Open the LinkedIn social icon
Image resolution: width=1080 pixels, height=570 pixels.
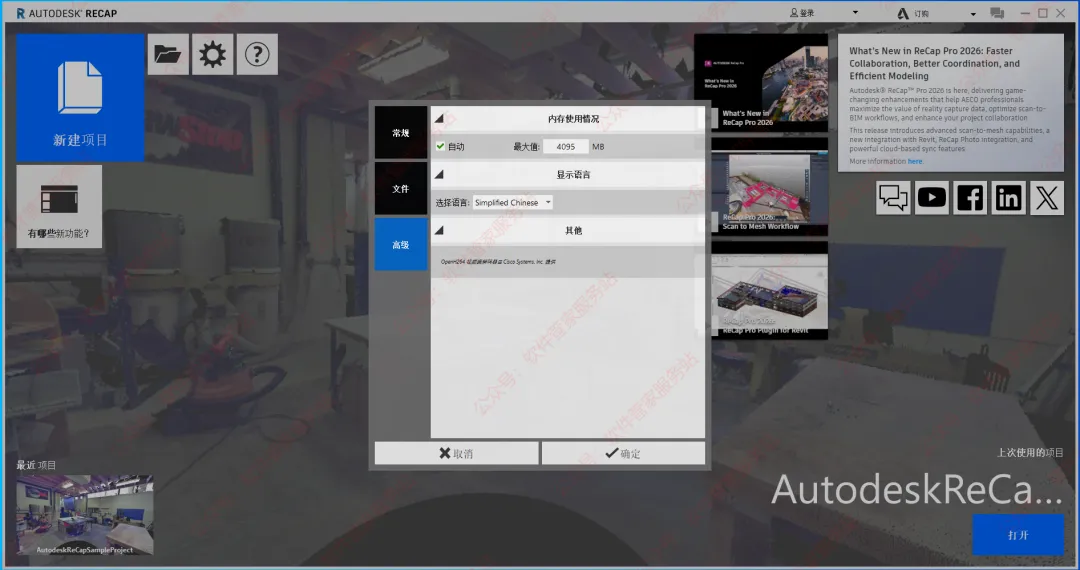pyautogui.click(x=1009, y=198)
